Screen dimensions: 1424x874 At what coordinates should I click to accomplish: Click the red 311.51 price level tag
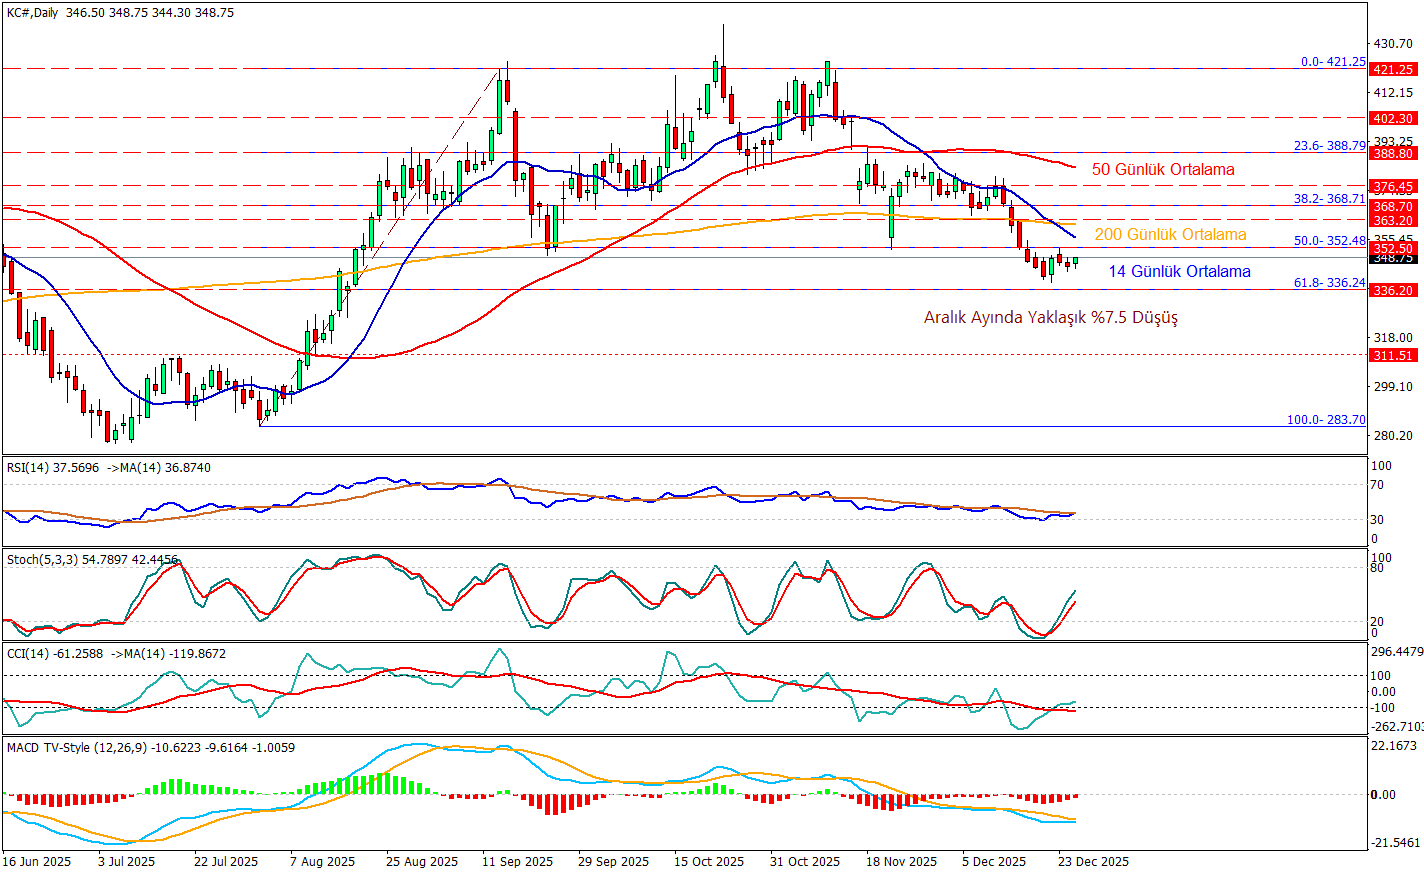click(x=1393, y=355)
